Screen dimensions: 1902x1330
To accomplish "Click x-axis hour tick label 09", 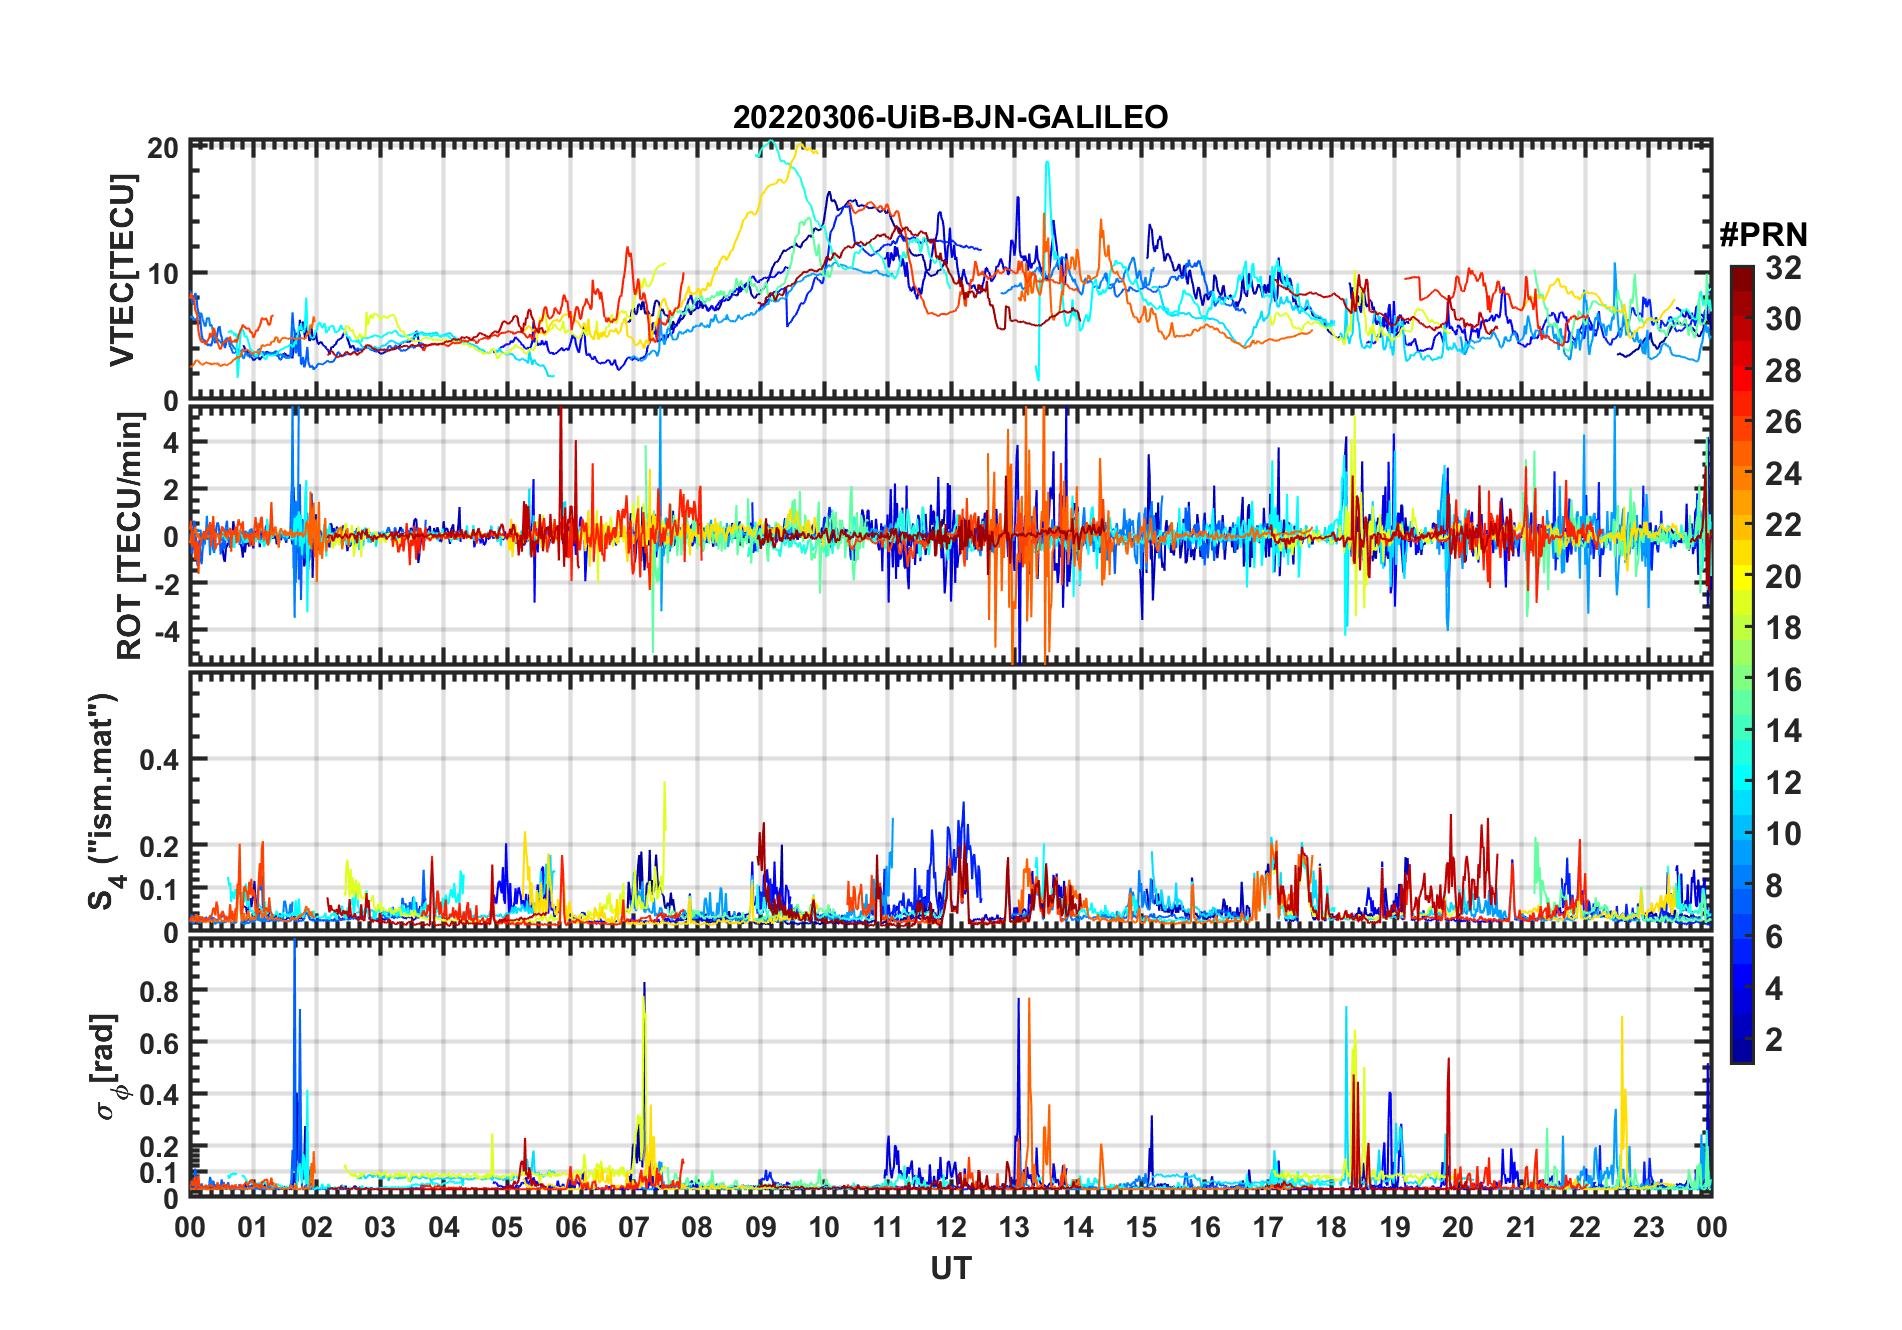I will [761, 1227].
